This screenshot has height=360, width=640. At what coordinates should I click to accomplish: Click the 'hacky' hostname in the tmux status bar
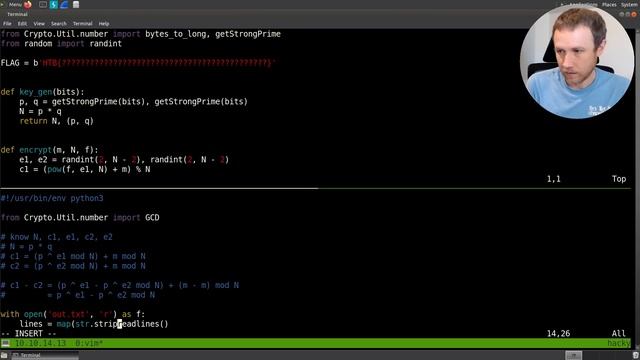click(x=619, y=343)
